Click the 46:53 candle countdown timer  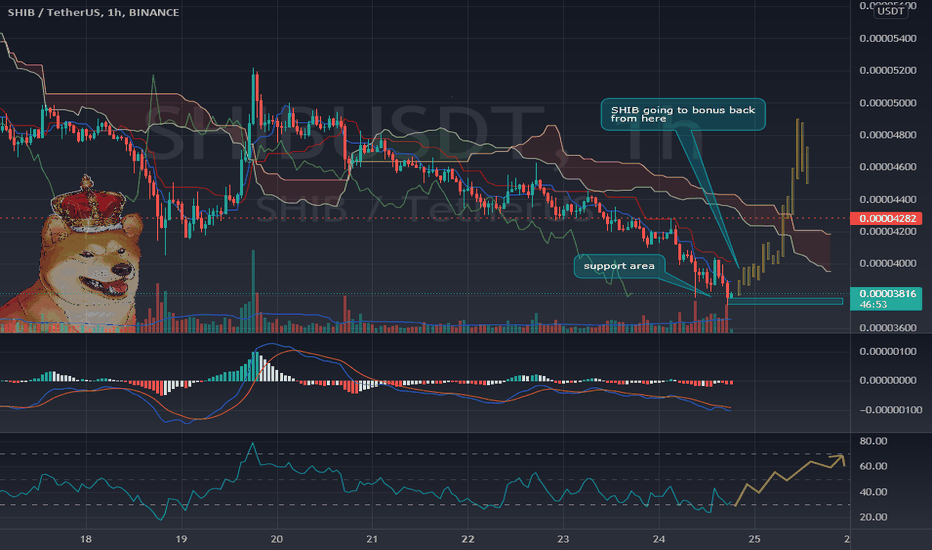[873, 304]
